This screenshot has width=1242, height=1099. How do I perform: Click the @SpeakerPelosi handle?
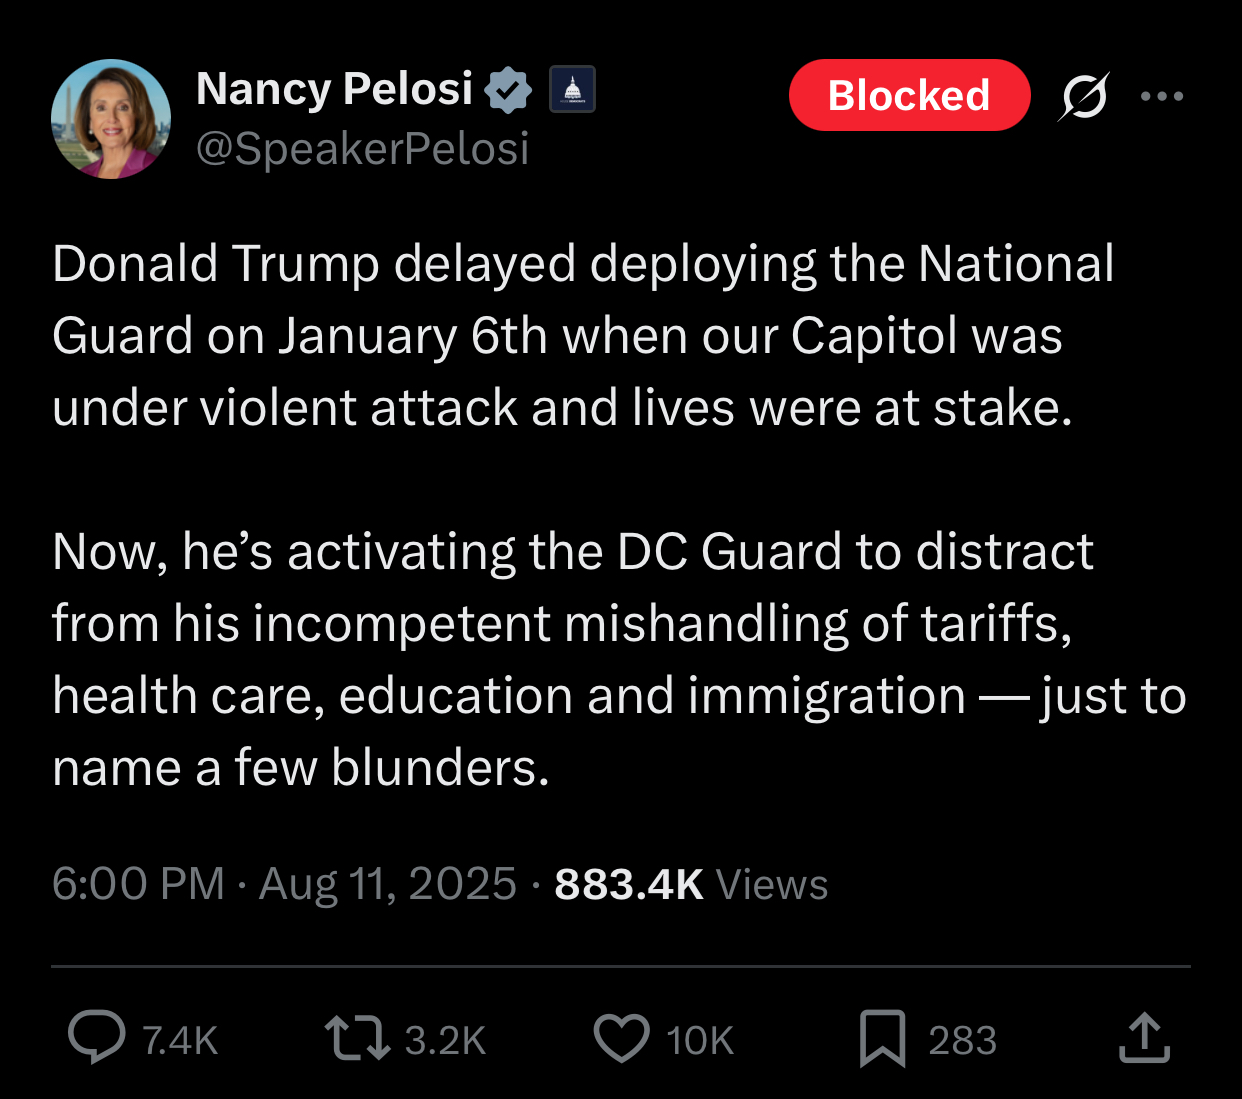[362, 148]
